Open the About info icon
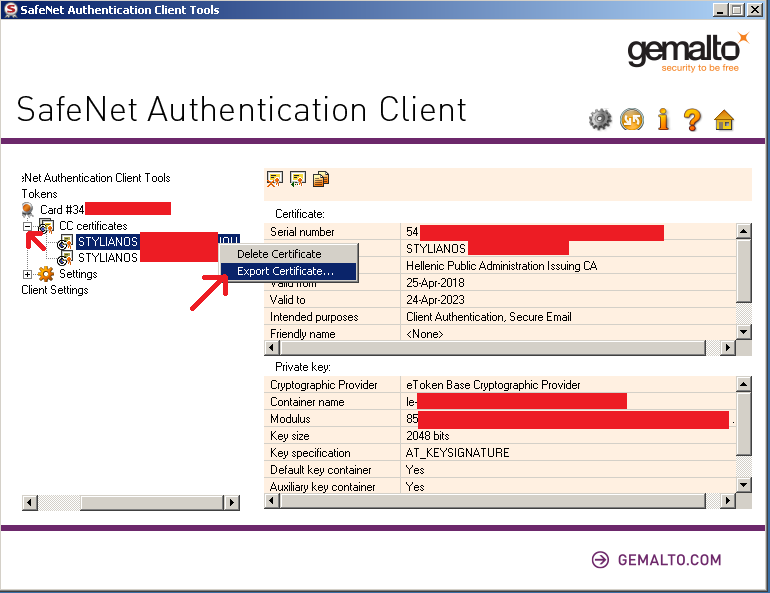Image resolution: width=770 pixels, height=593 pixels. tap(662, 120)
